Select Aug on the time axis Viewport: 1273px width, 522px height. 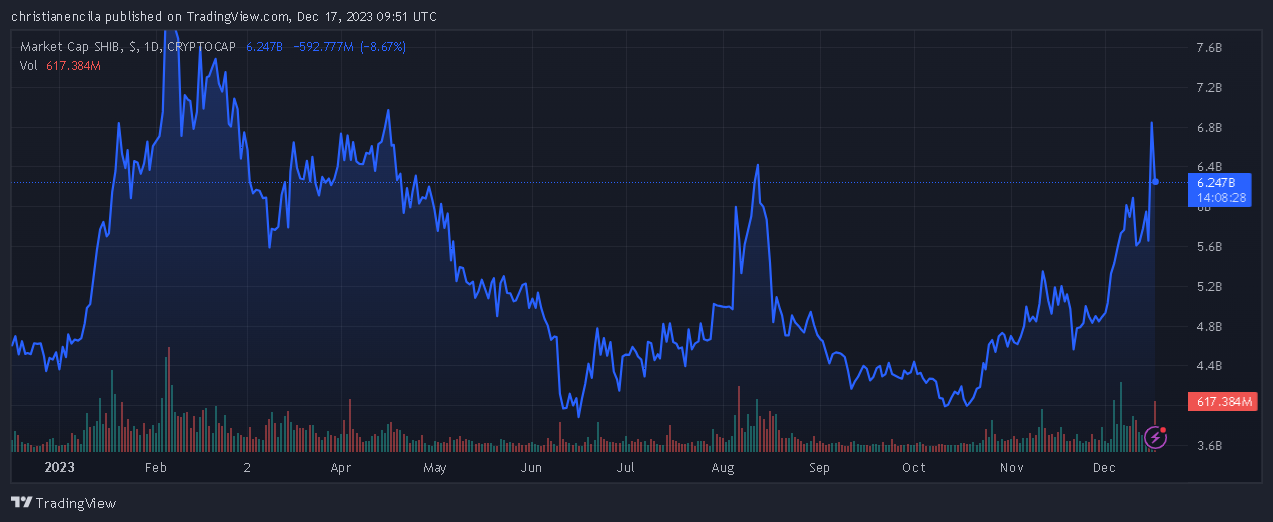coord(722,468)
